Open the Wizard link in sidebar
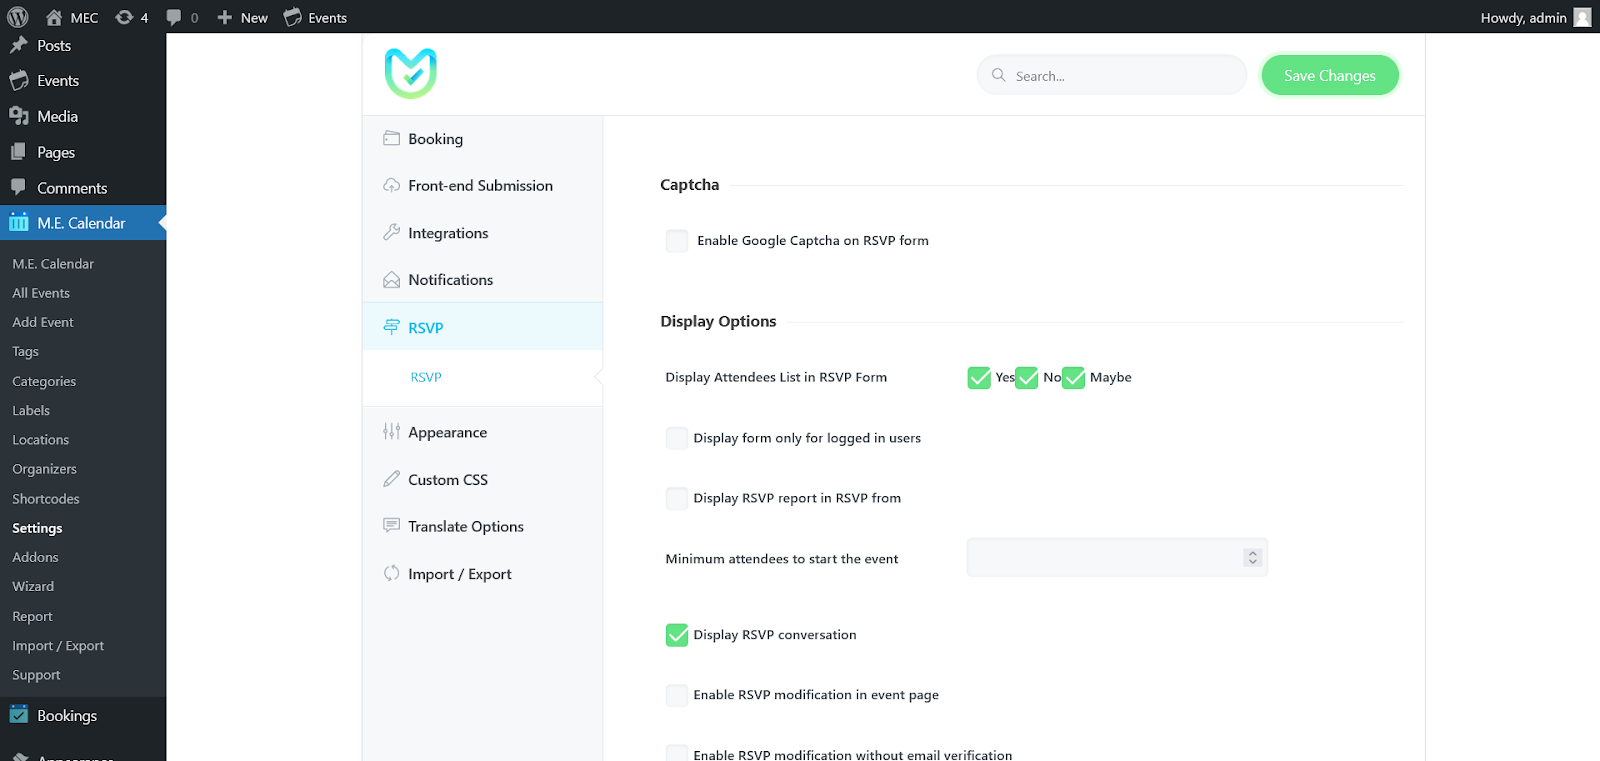Viewport: 1600px width, 761px height. (x=33, y=586)
